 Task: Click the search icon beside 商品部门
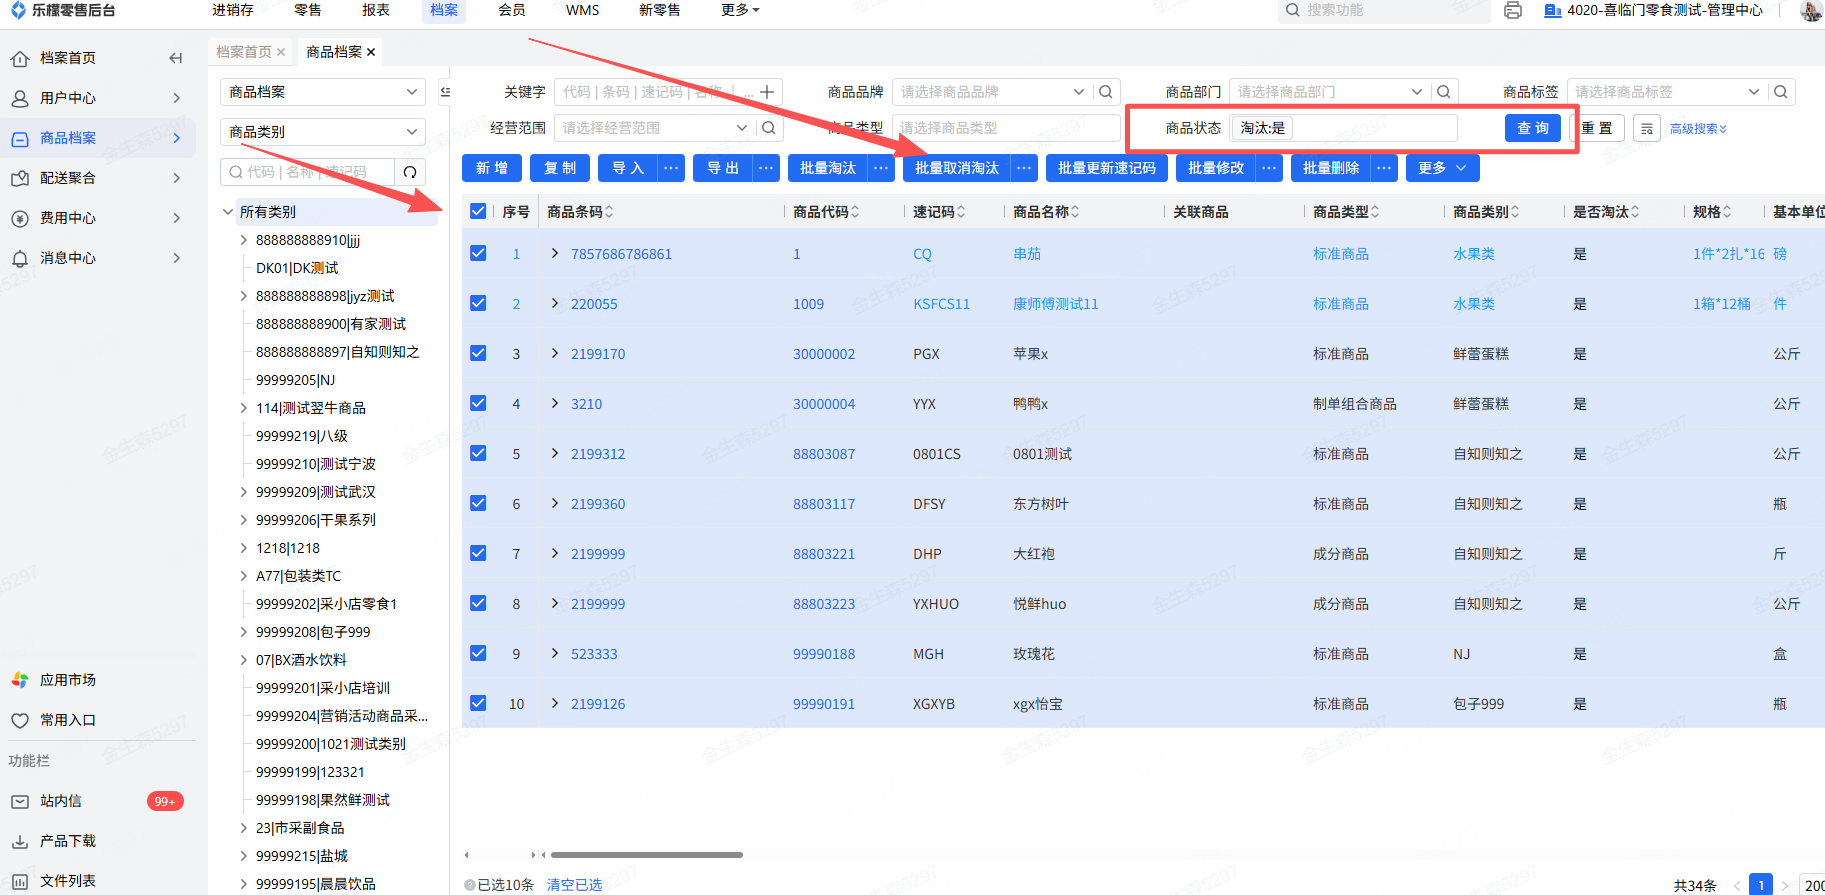pos(1444,92)
